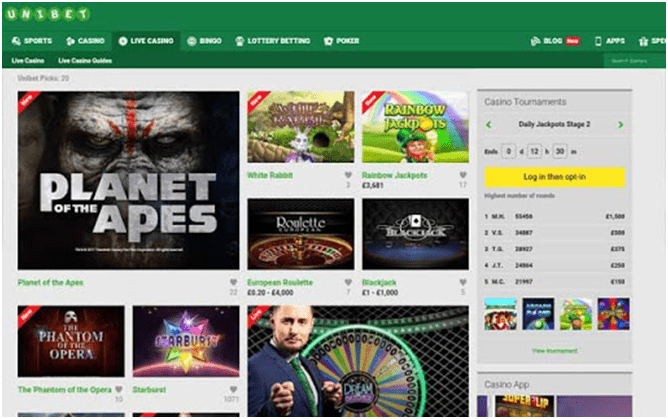Image resolution: width=668 pixels, height=419 pixels.
Task: Favorite Blackjack with heart icon
Action: 463,282
